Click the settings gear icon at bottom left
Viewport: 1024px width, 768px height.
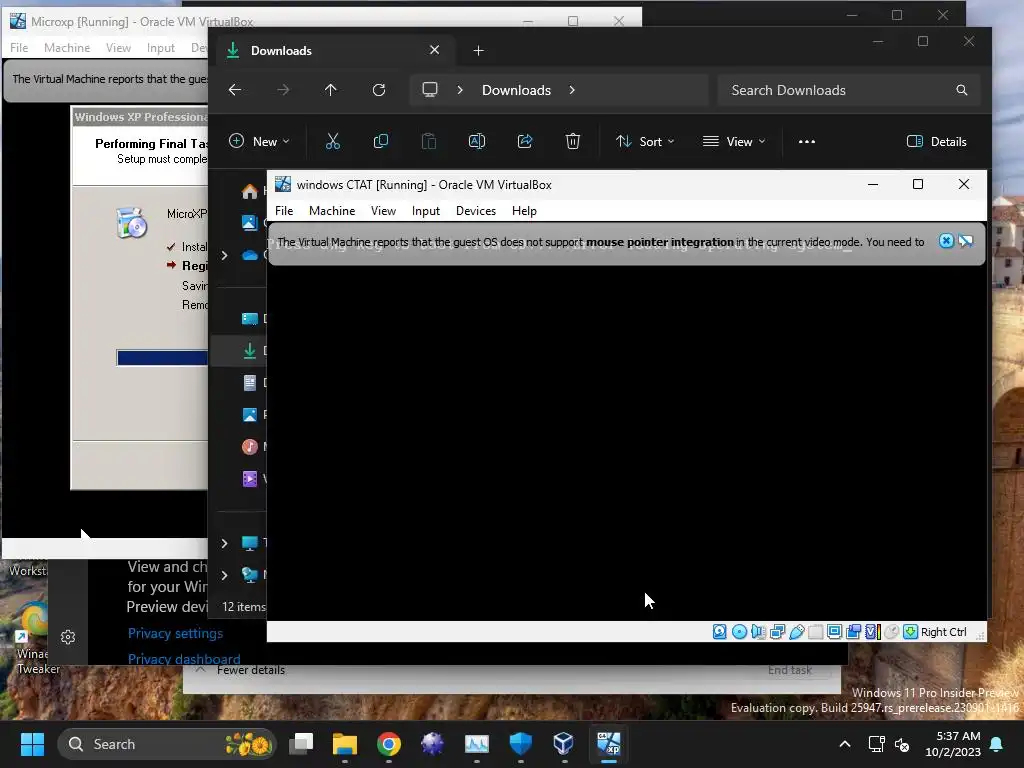pos(68,637)
